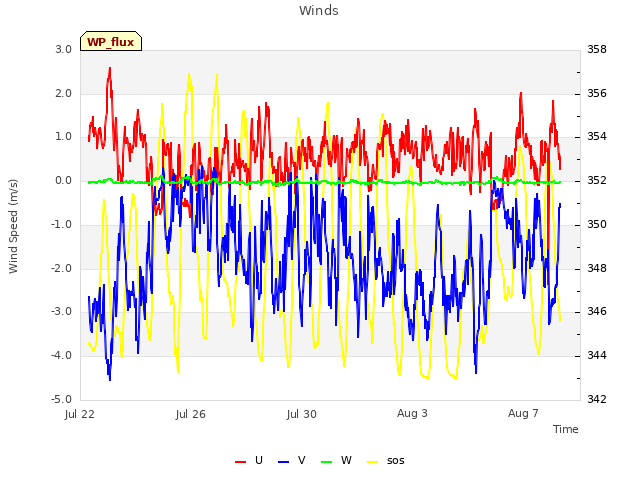Click the Jul 30 date tick label
Screen dimensions: 640x480
point(302,414)
